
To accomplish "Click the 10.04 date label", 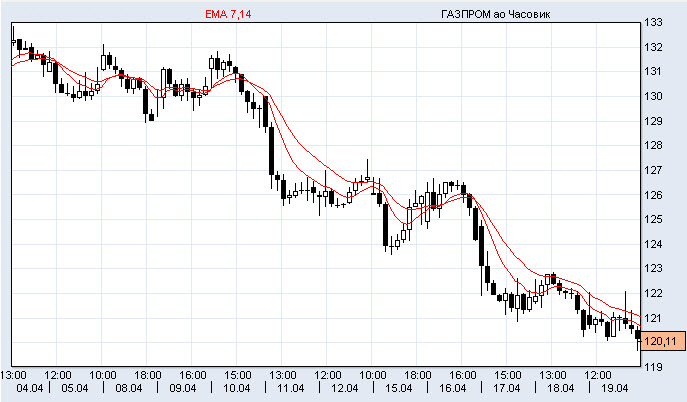I will click(237, 388).
